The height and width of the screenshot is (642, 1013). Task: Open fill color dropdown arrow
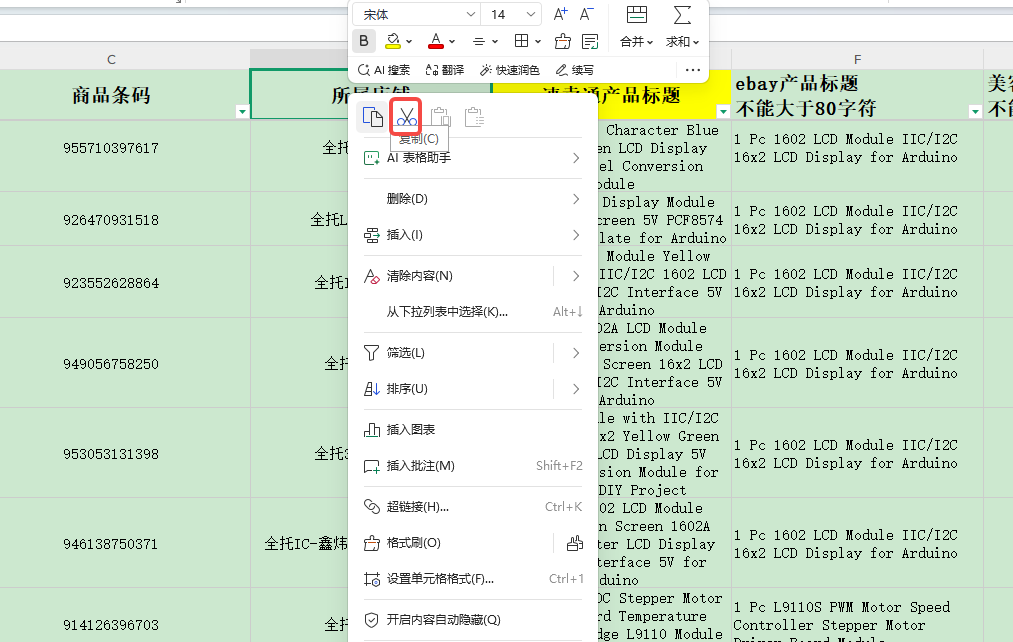coord(409,42)
